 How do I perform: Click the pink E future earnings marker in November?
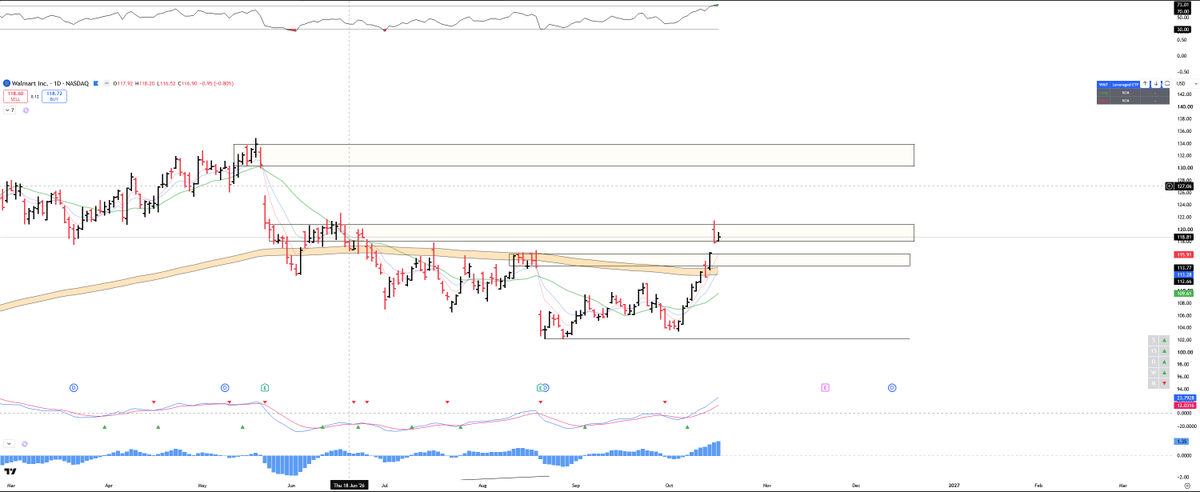[825, 386]
